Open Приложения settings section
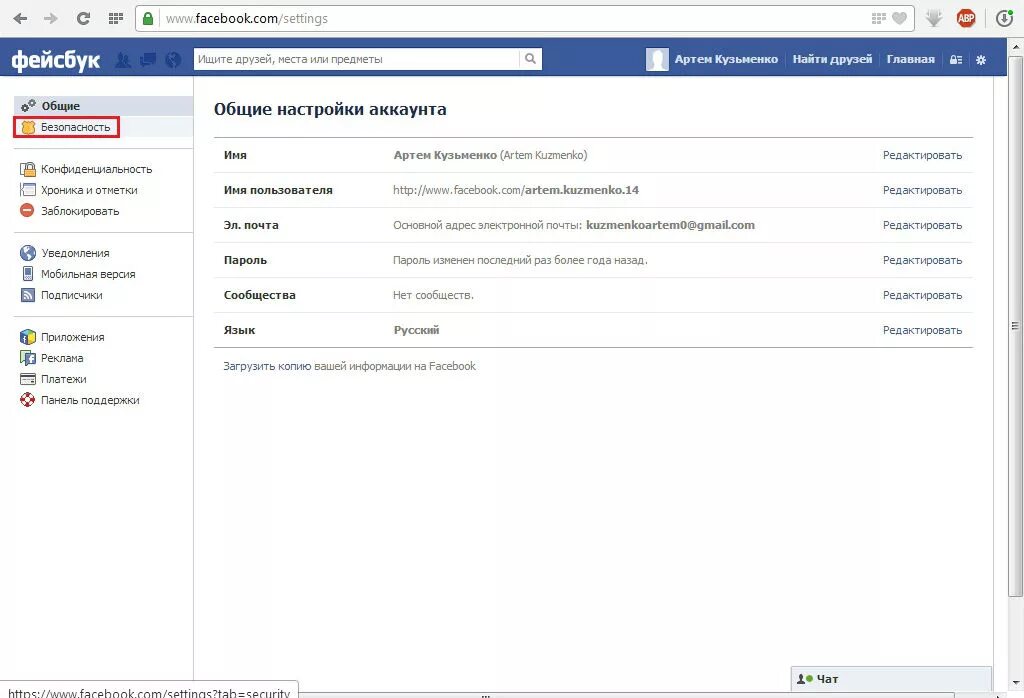 click(x=72, y=337)
